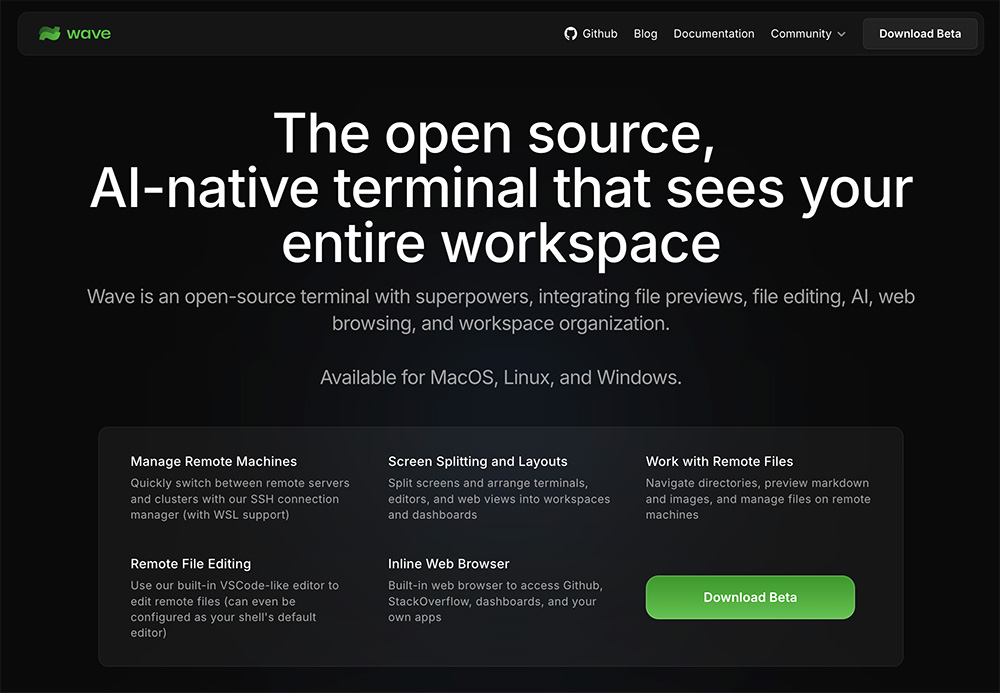
Task: Click the GitHub octocat icon
Action: (x=570, y=34)
